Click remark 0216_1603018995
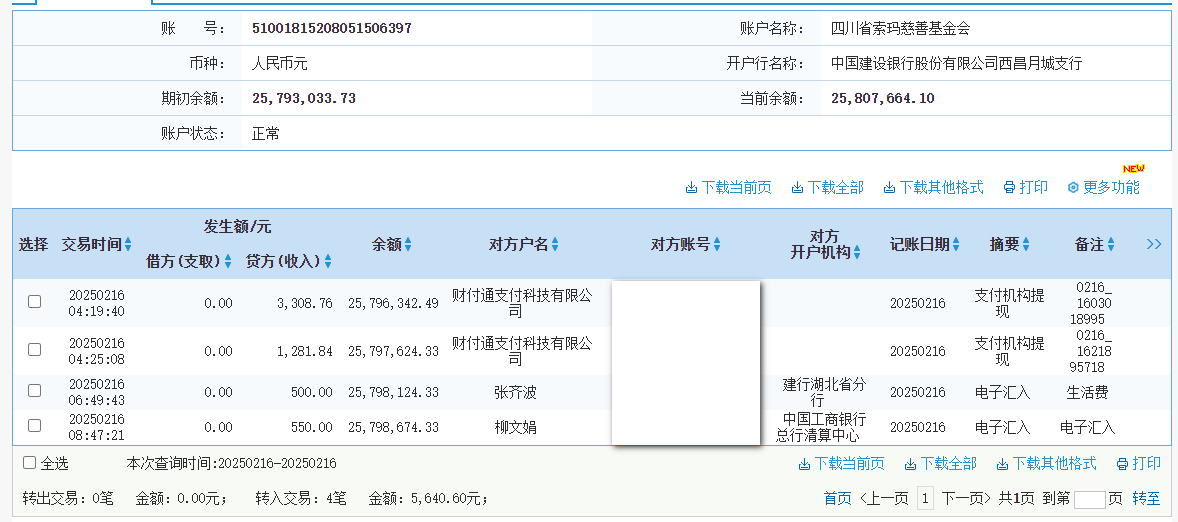1178x522 pixels. click(x=1092, y=303)
